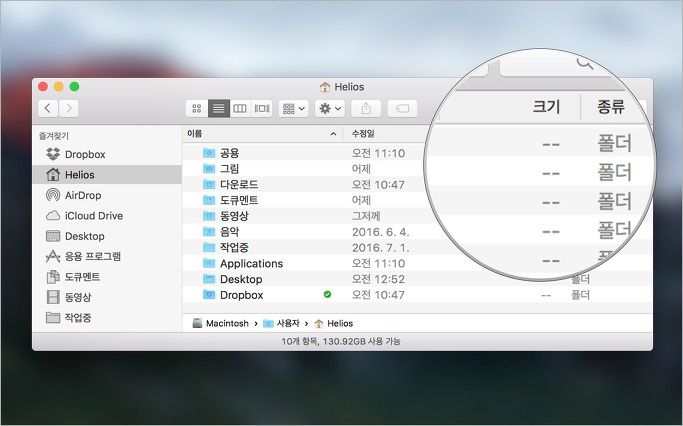This screenshot has height=426, width=683.
Task: Select the 동영상 folder in the list
Action: click(417, 216)
